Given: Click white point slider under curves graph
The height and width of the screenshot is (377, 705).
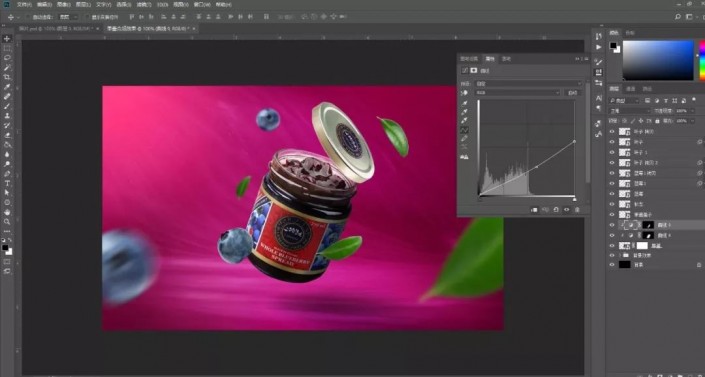Looking at the screenshot, I should (574, 198).
